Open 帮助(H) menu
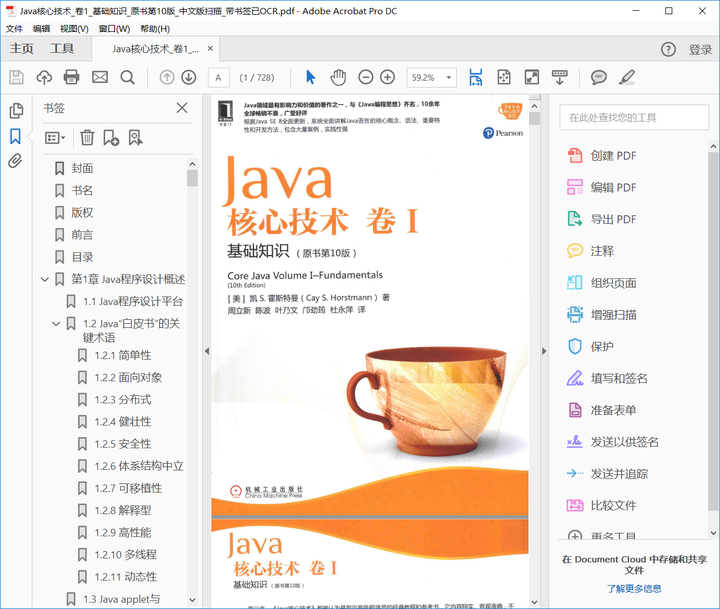Image resolution: width=720 pixels, height=609 pixels. pos(155,28)
